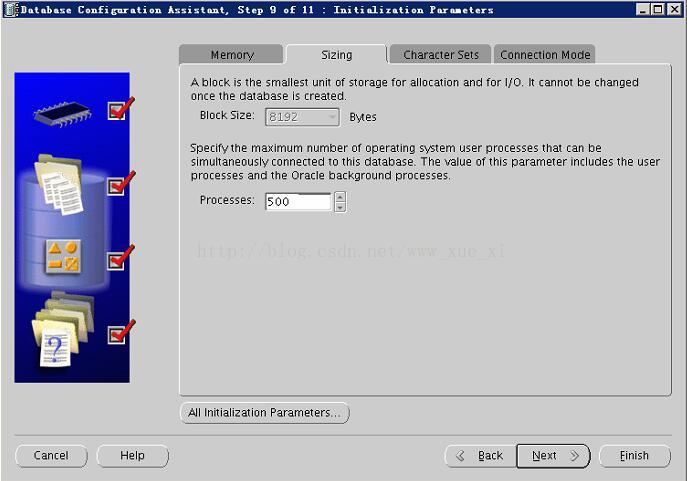Click the Finish button
The width and height of the screenshot is (687, 481).
(x=634, y=456)
